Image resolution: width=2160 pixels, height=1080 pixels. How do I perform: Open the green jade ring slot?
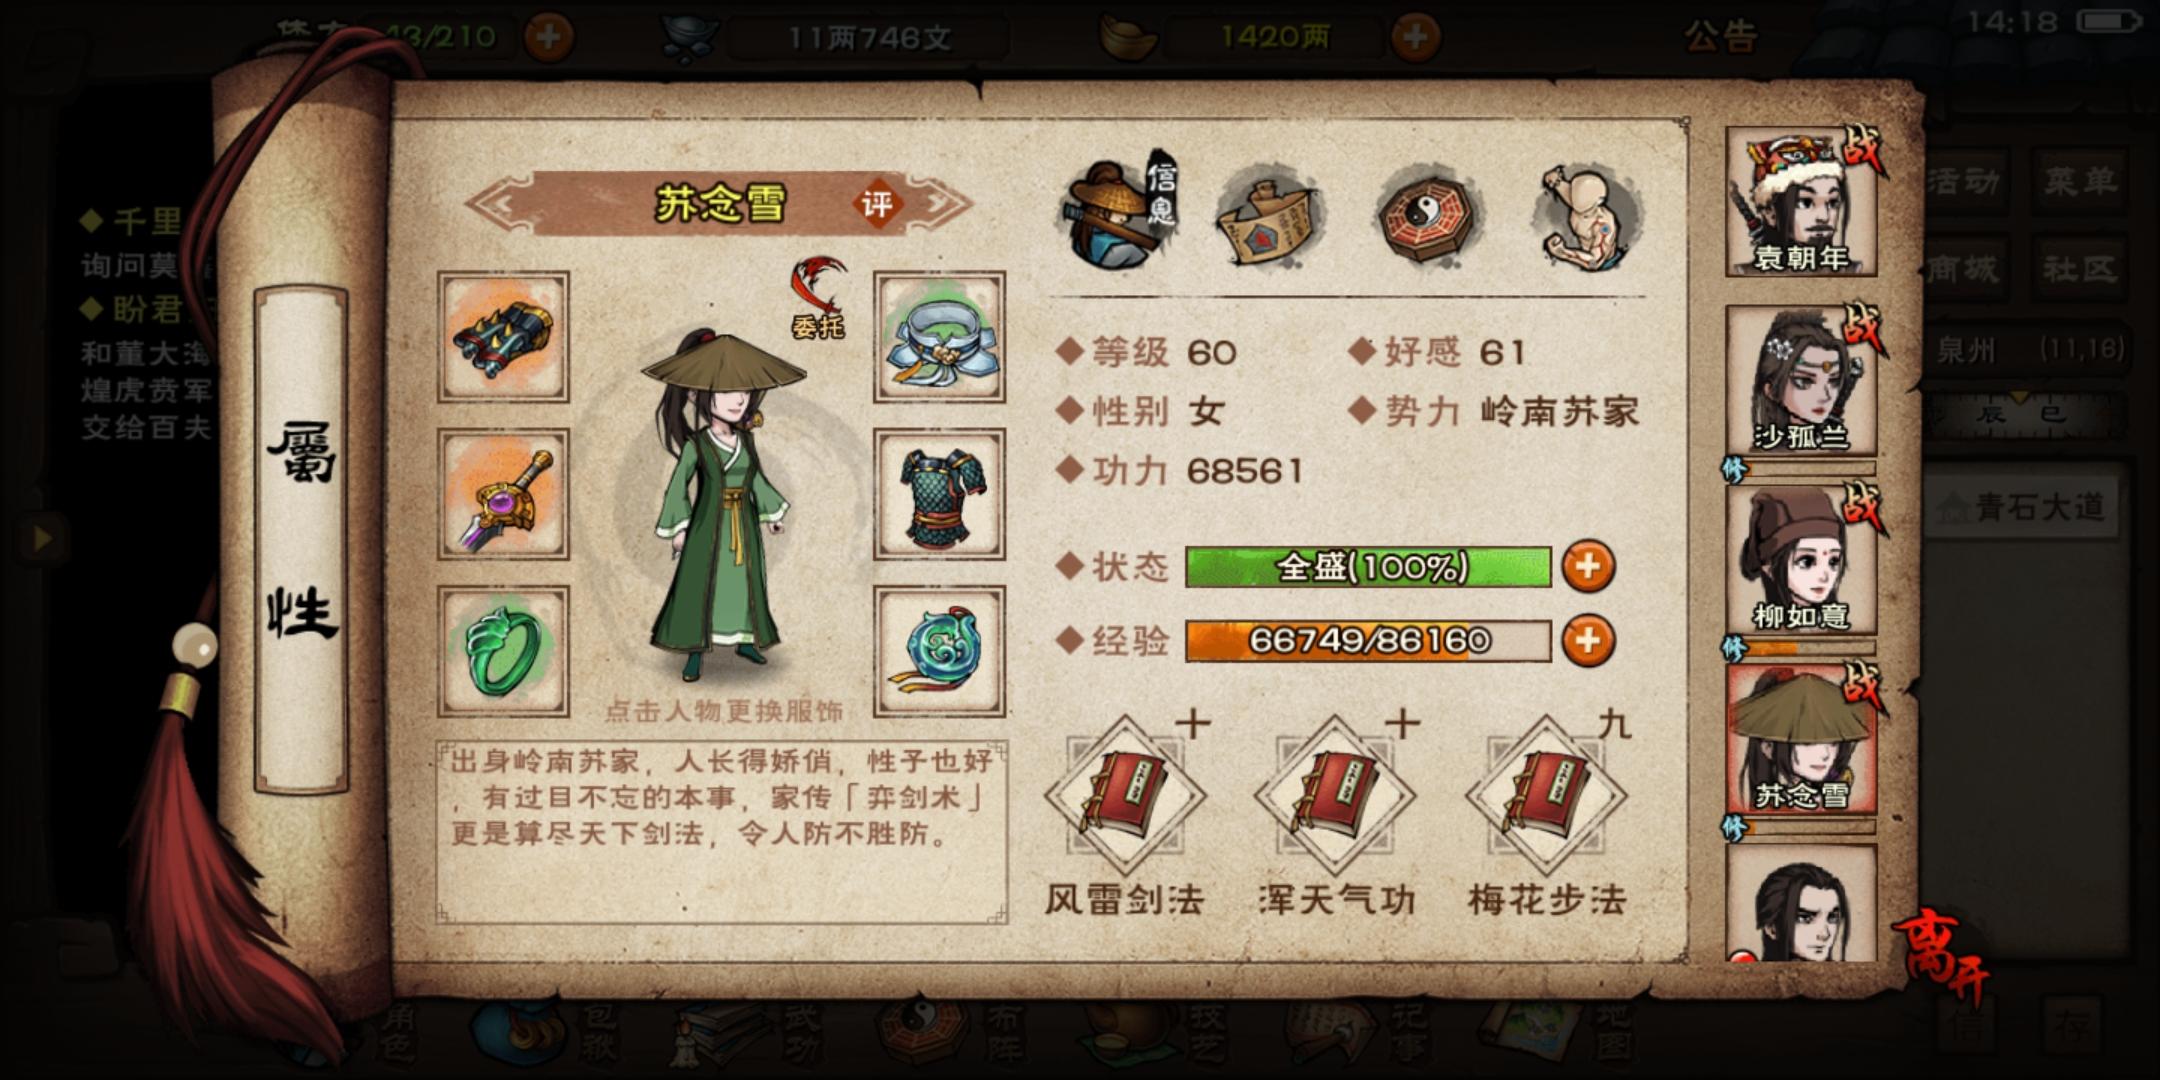(503, 651)
